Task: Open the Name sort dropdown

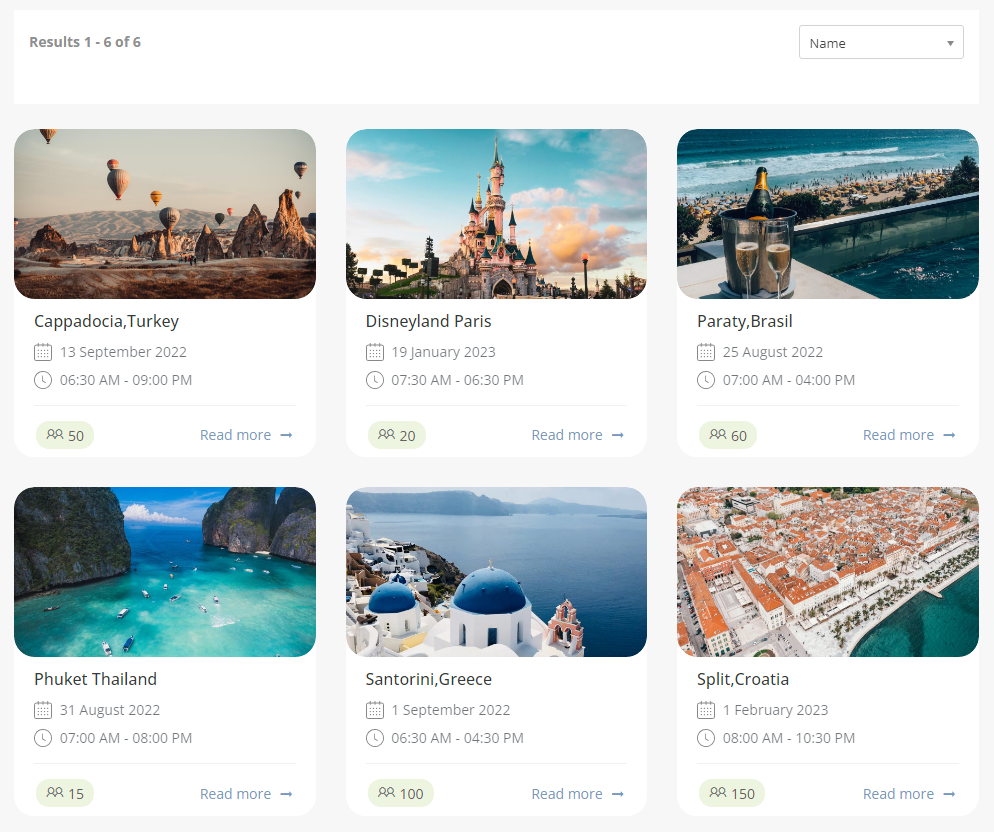Action: [880, 43]
